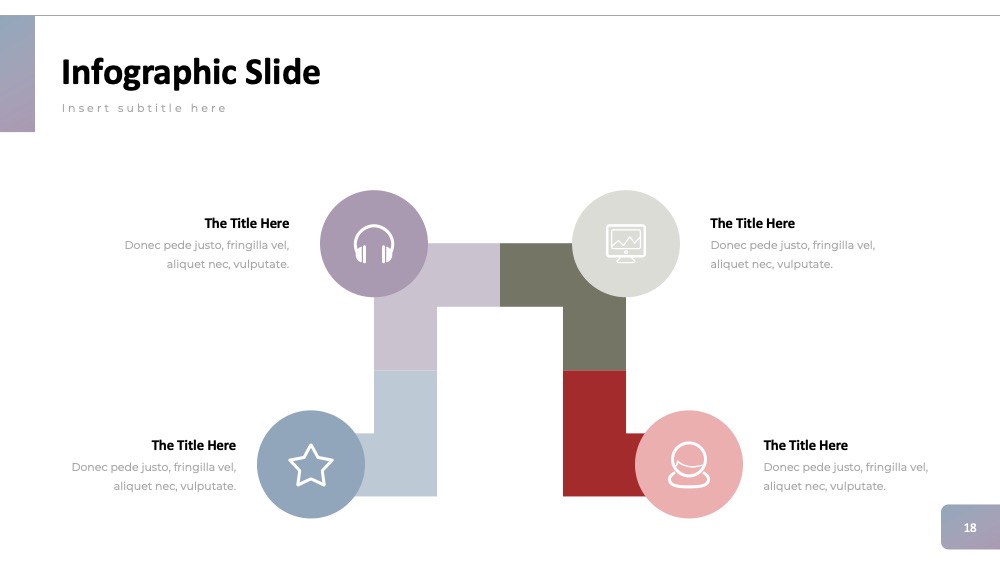
Task: Click description text under top-right title
Action: 793,254
